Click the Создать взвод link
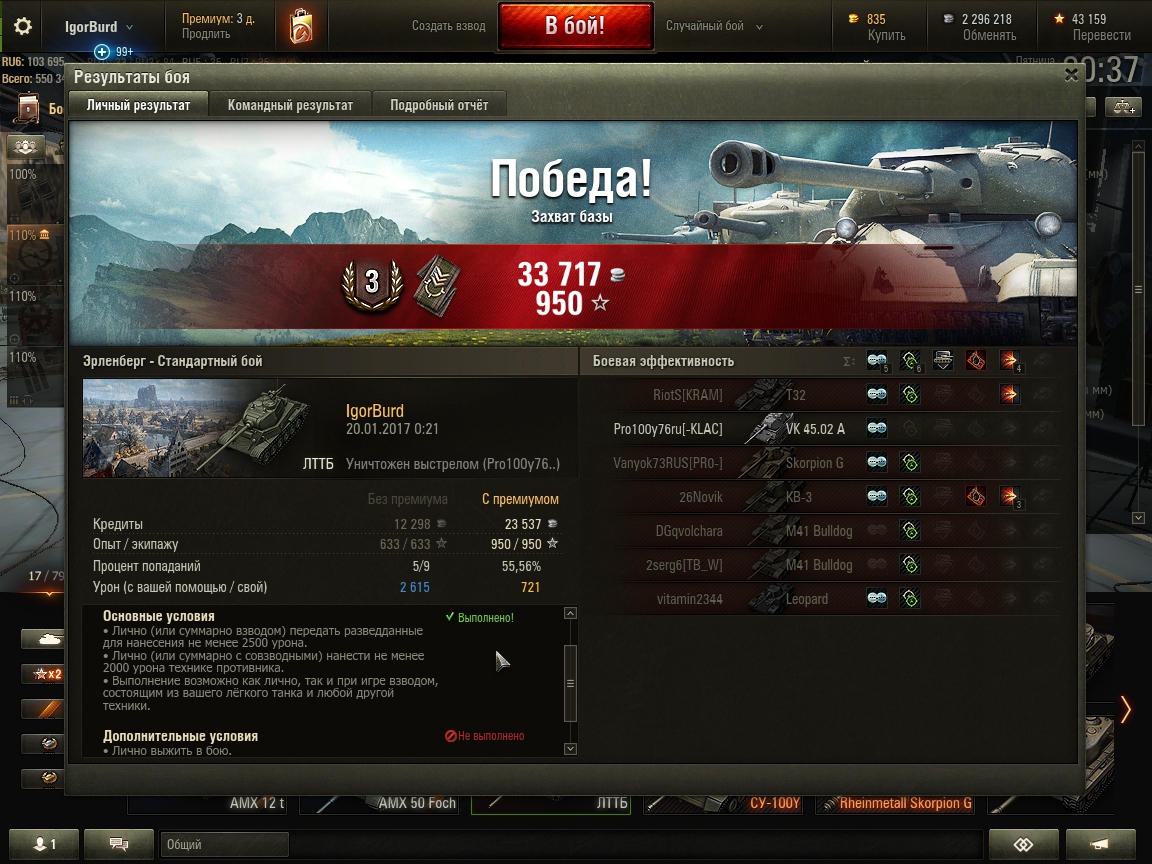Viewport: 1152px width, 864px height. 448,26
